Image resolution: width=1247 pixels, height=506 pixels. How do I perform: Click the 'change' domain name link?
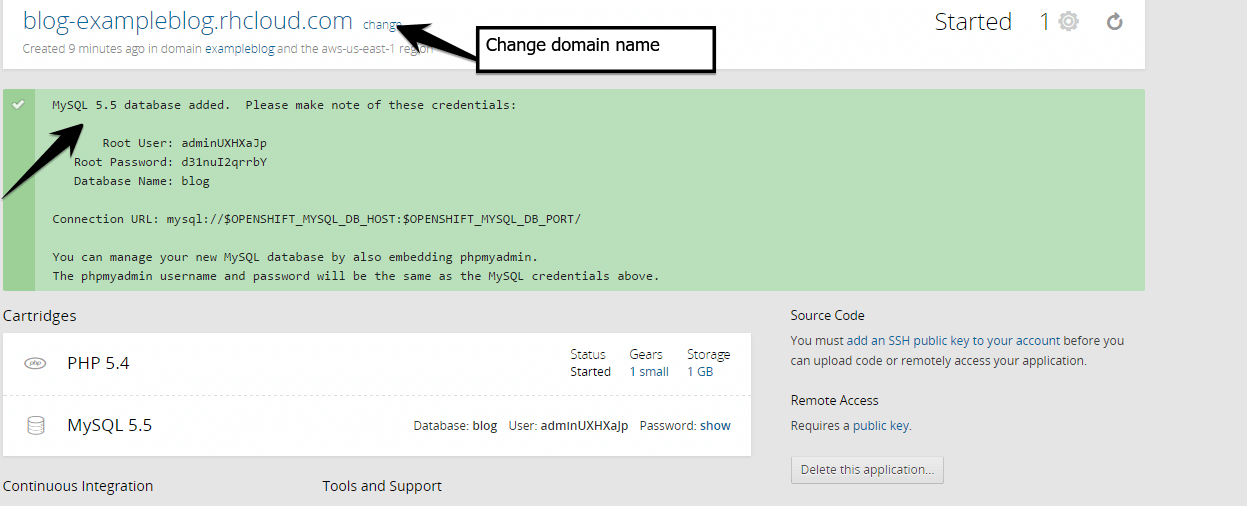(382, 24)
